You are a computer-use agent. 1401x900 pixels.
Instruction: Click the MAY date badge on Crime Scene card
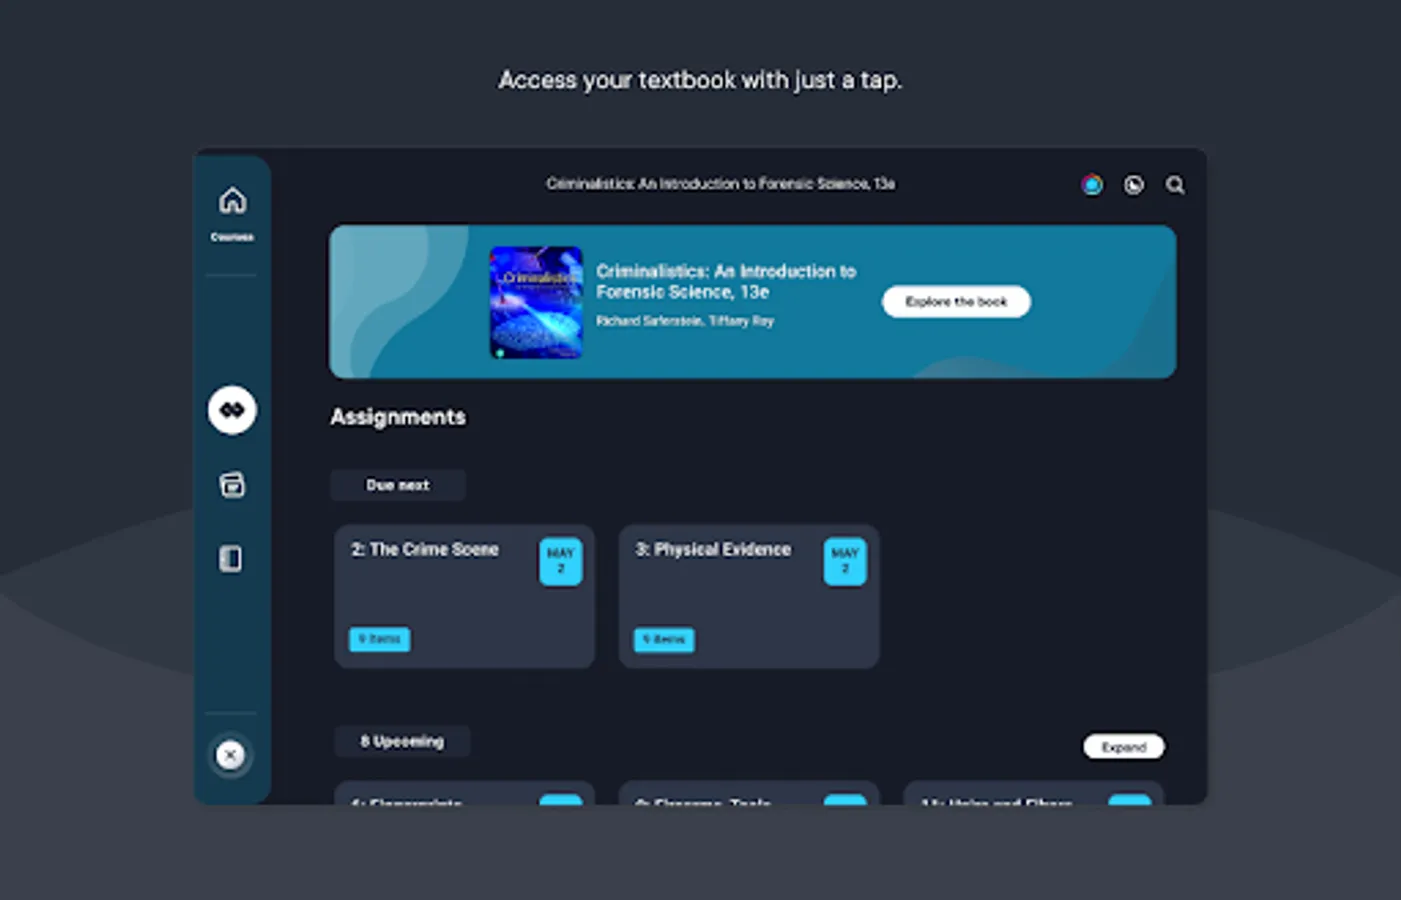(561, 561)
